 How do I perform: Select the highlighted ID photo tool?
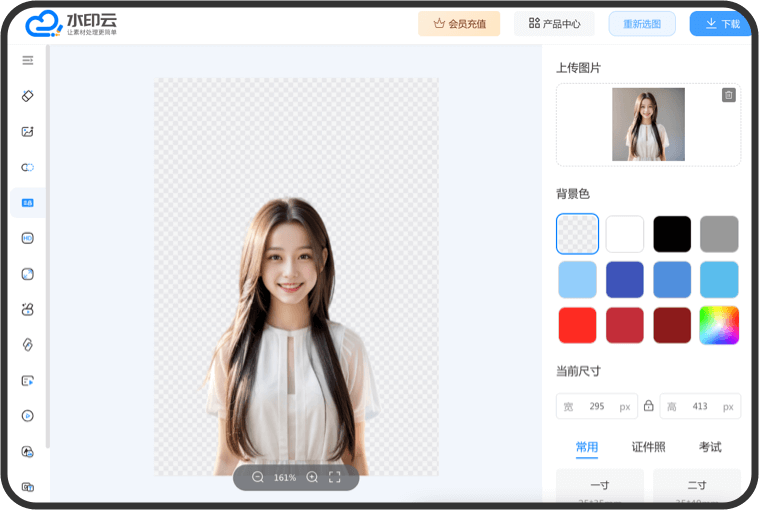(x=28, y=203)
